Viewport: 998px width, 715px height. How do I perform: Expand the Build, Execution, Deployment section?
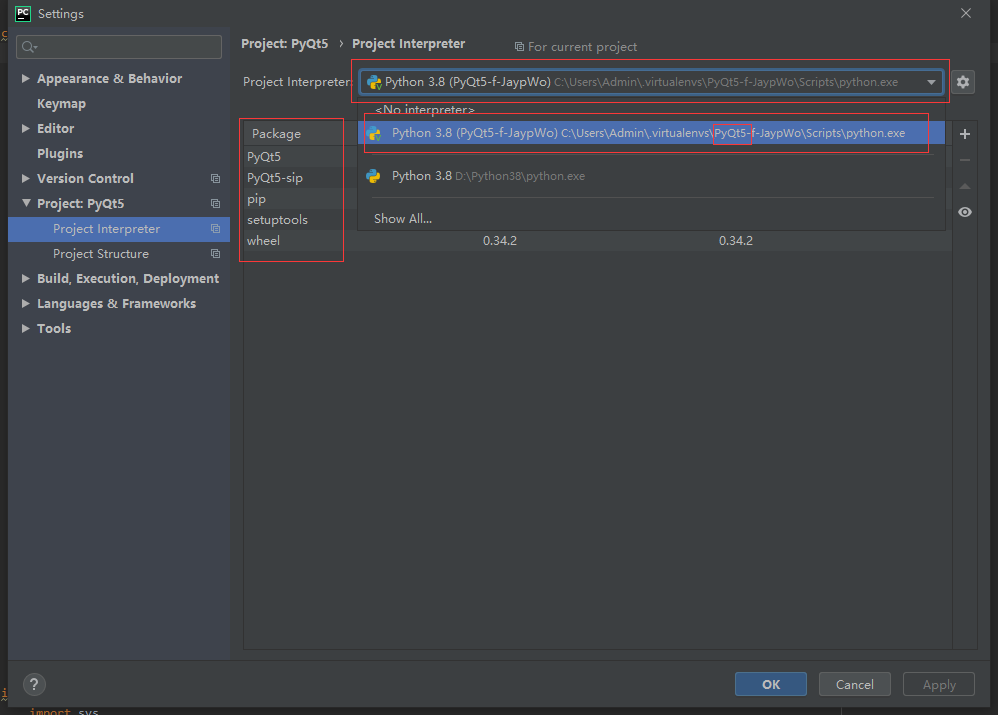click(x=25, y=278)
